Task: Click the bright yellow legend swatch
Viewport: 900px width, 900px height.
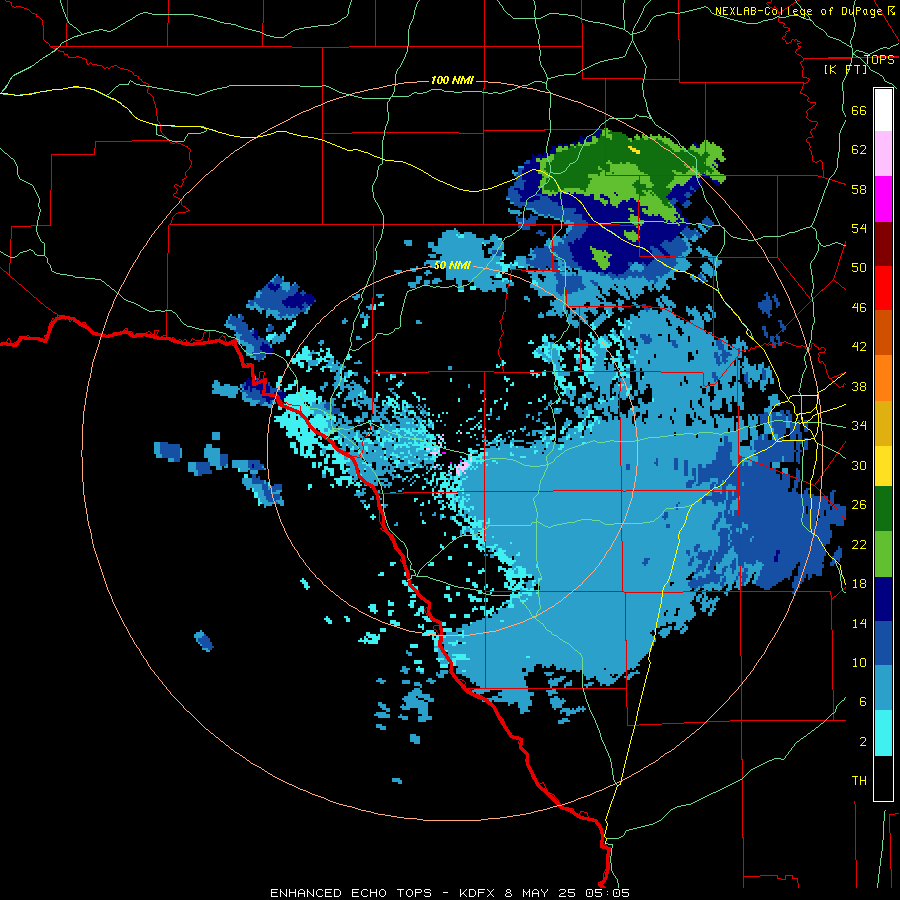Action: [883, 466]
